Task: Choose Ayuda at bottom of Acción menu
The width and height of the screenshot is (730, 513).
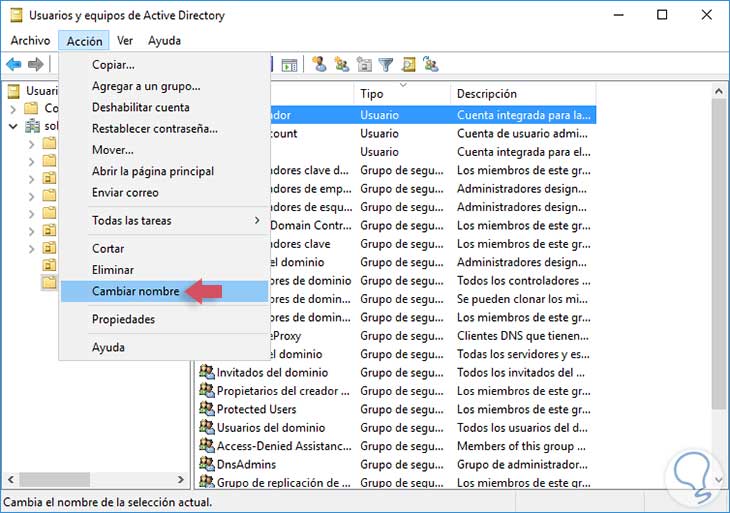Action: 164,347
